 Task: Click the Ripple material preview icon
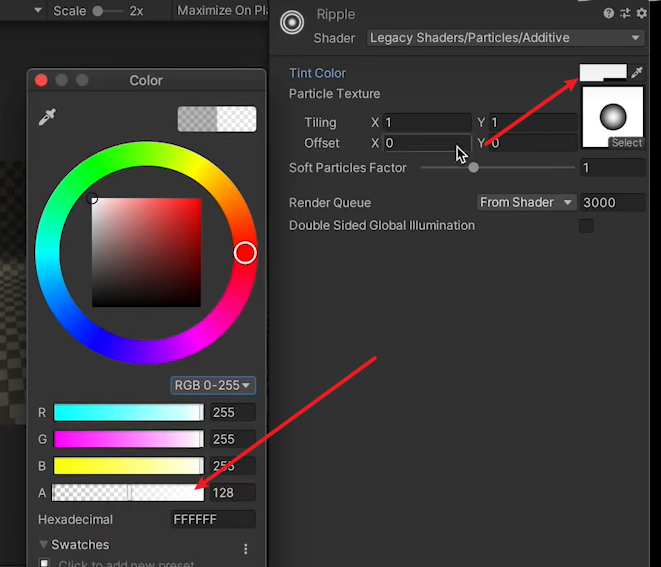tap(292, 22)
